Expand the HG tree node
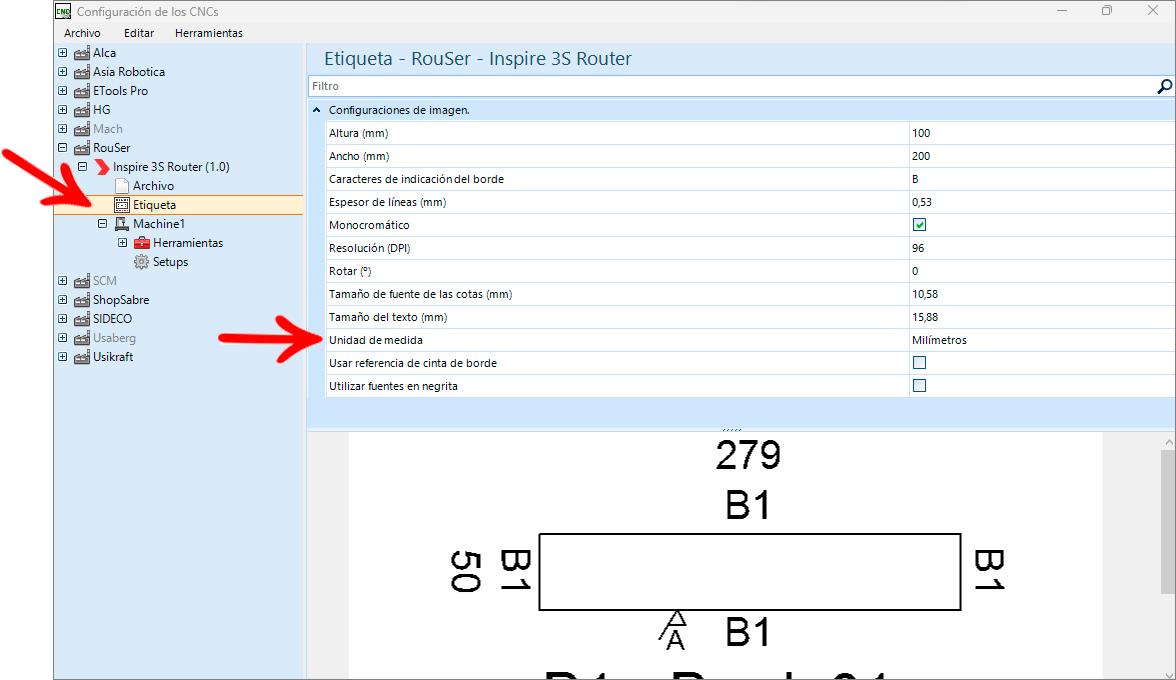 (x=62, y=110)
